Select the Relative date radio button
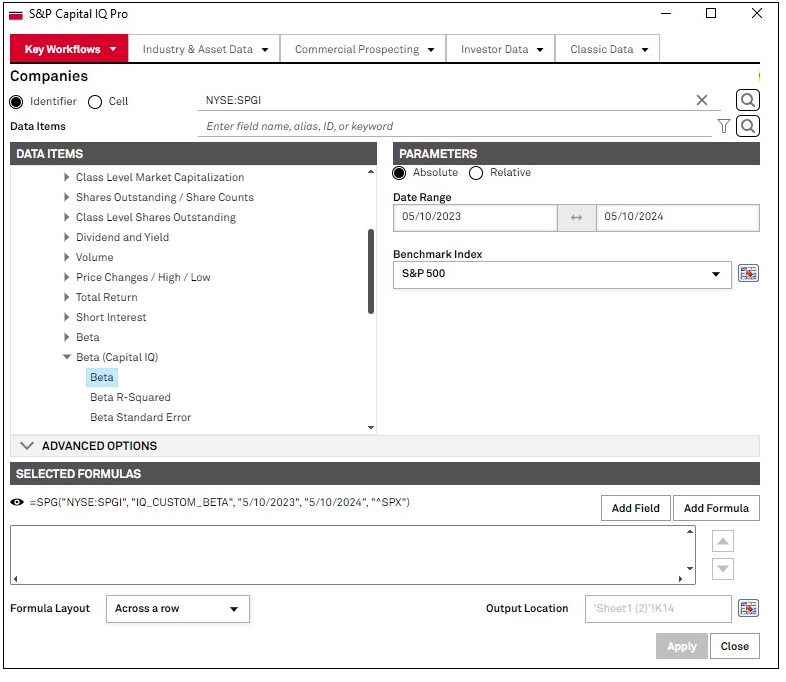Screen dimensions: 786x682 (x=476, y=173)
